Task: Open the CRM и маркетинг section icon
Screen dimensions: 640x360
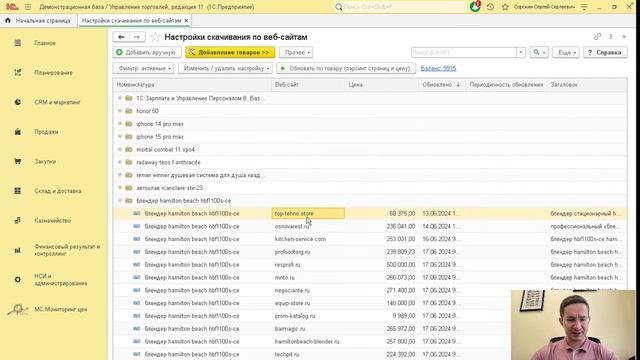Action: pos(18,102)
